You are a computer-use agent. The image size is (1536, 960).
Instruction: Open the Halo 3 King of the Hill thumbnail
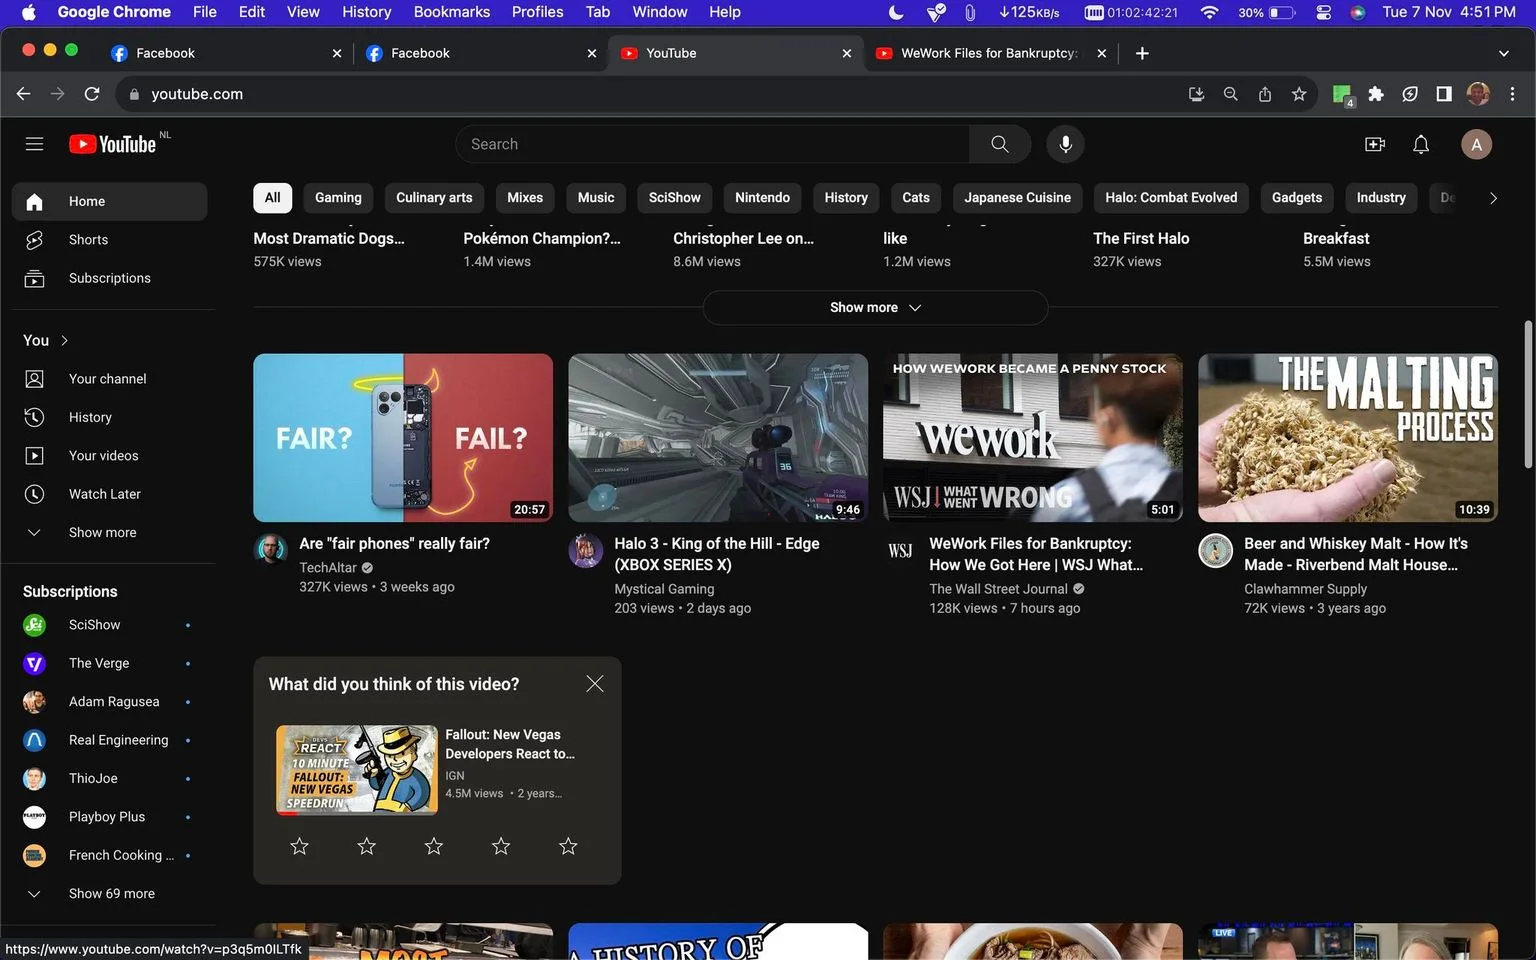click(718, 438)
